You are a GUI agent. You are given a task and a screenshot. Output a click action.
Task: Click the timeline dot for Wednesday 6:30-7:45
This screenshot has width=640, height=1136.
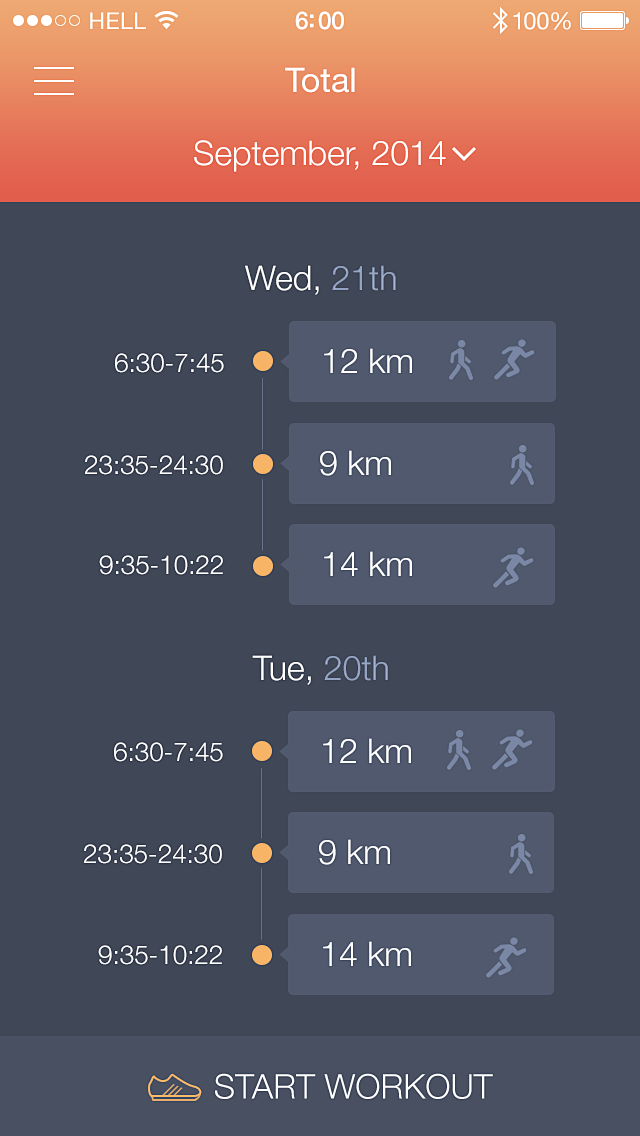pos(263,361)
